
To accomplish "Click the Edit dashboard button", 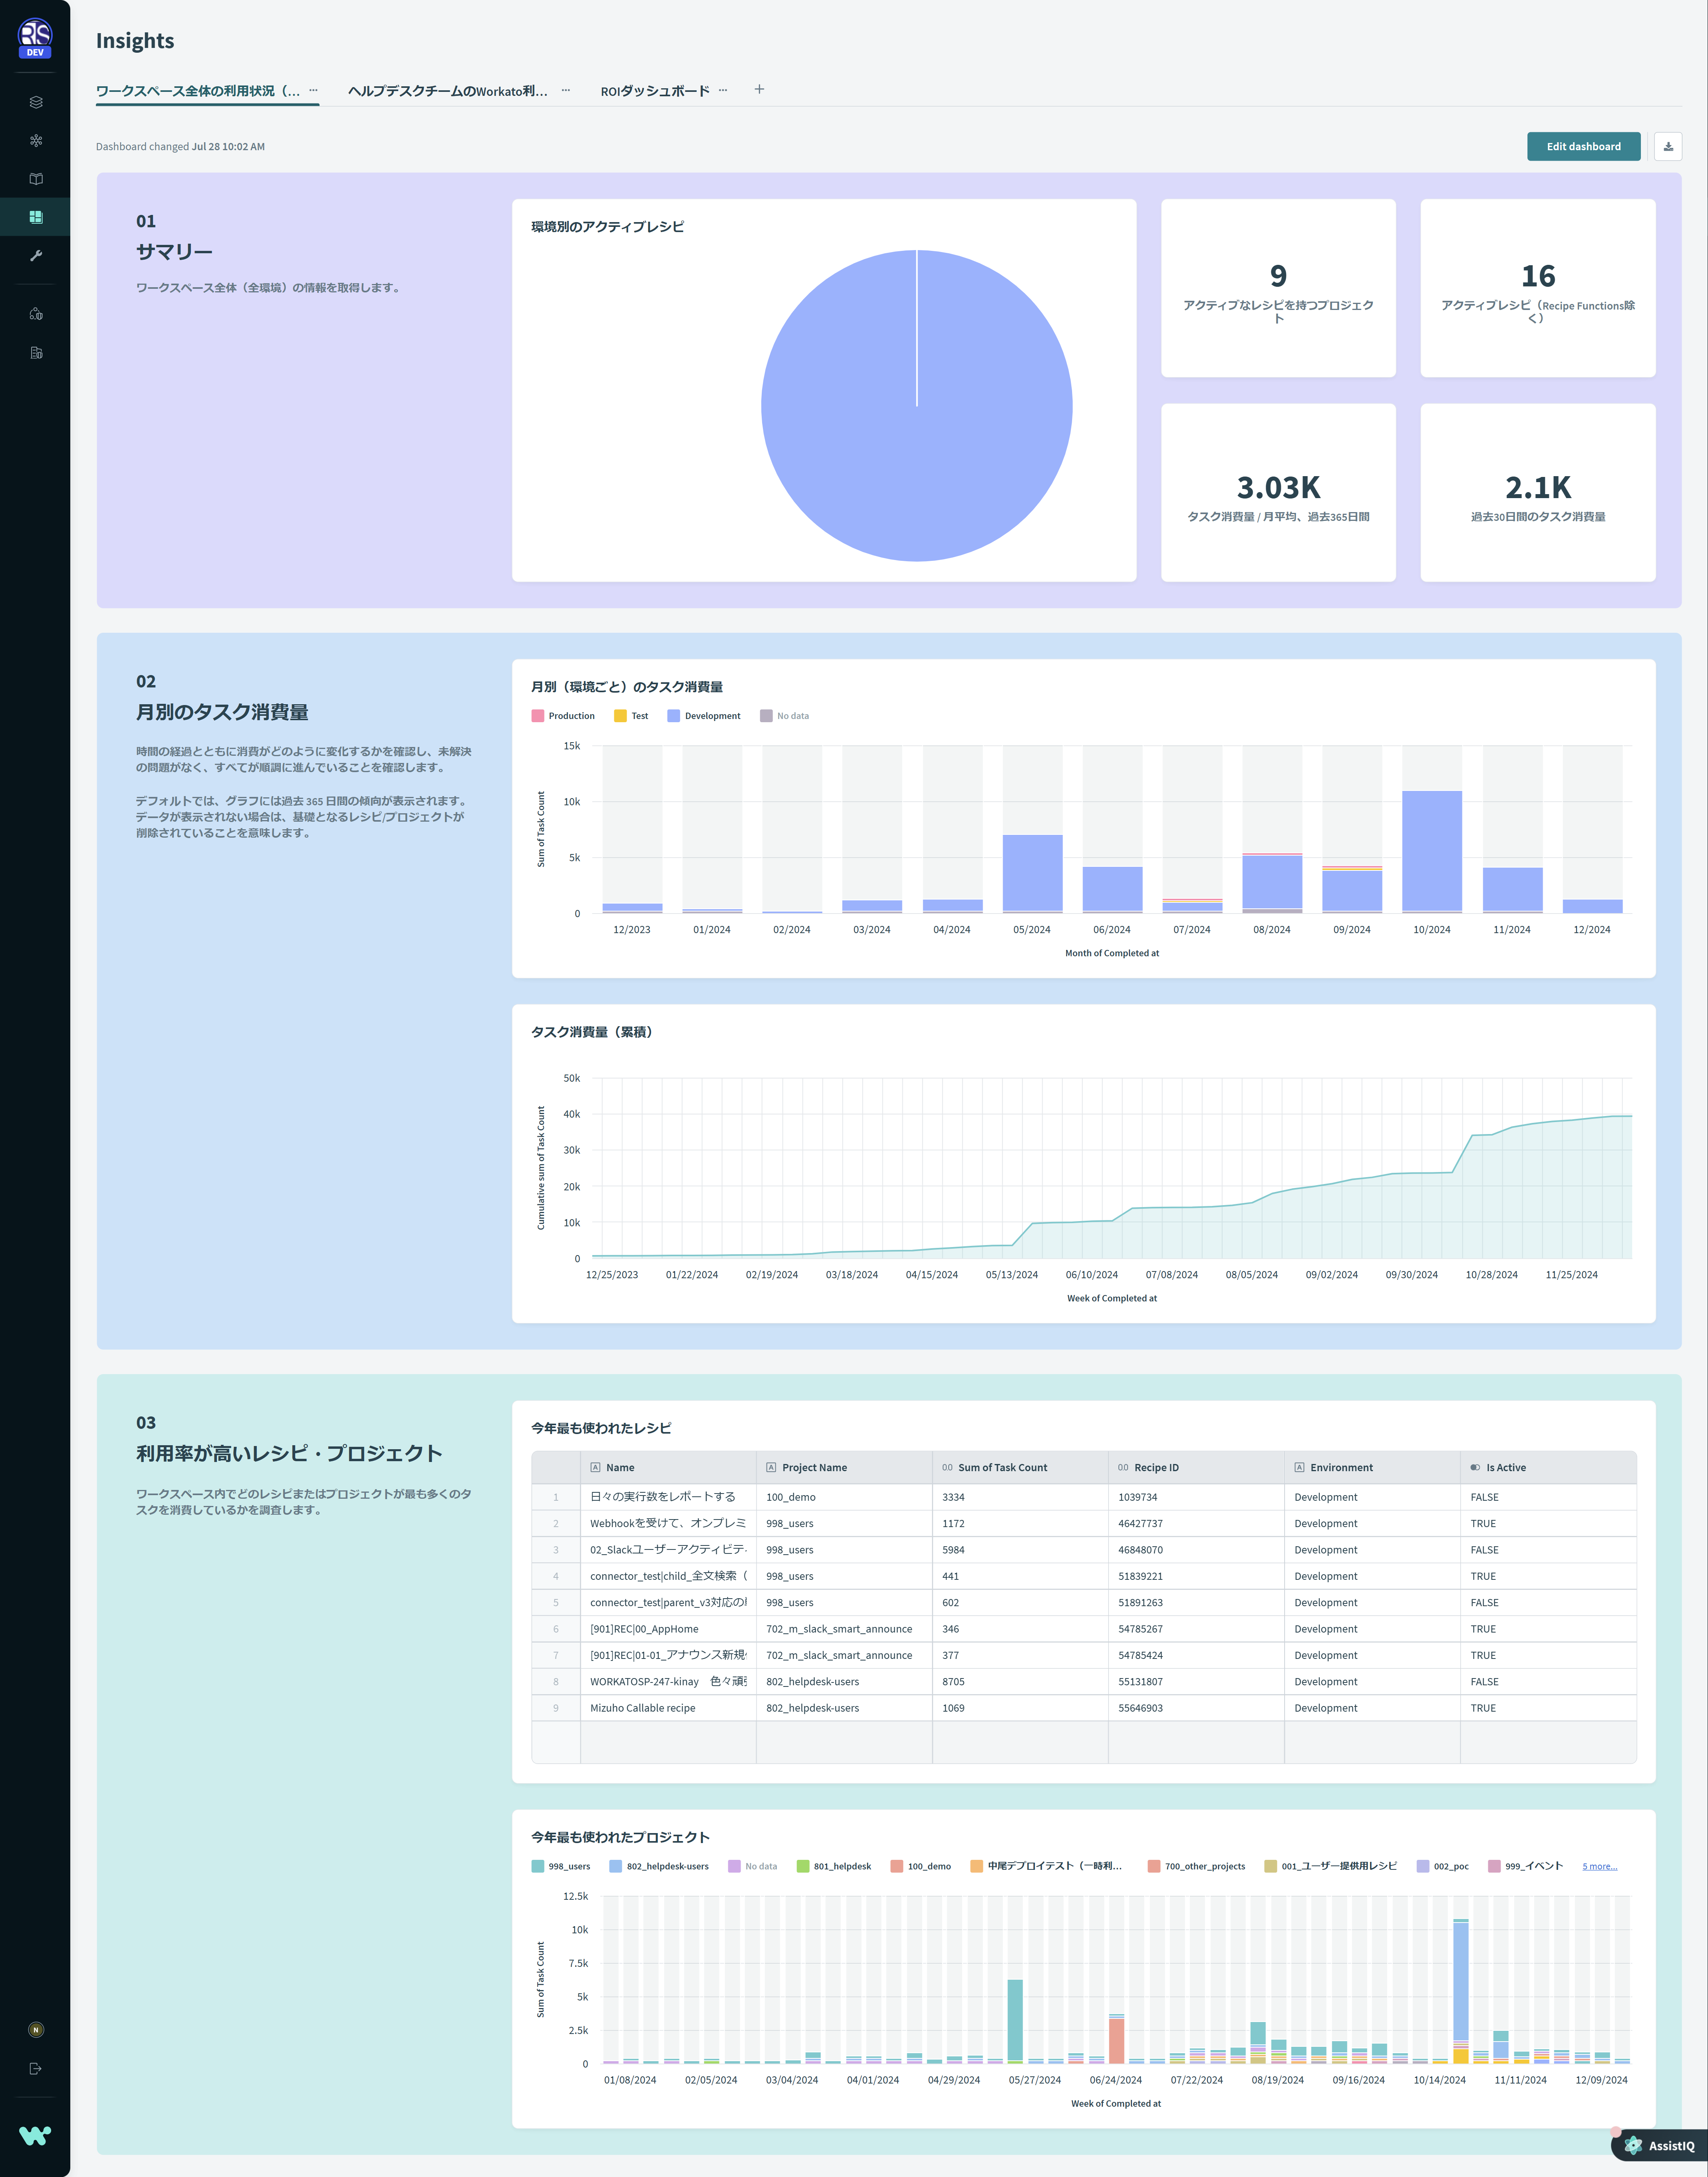I will tap(1583, 146).
